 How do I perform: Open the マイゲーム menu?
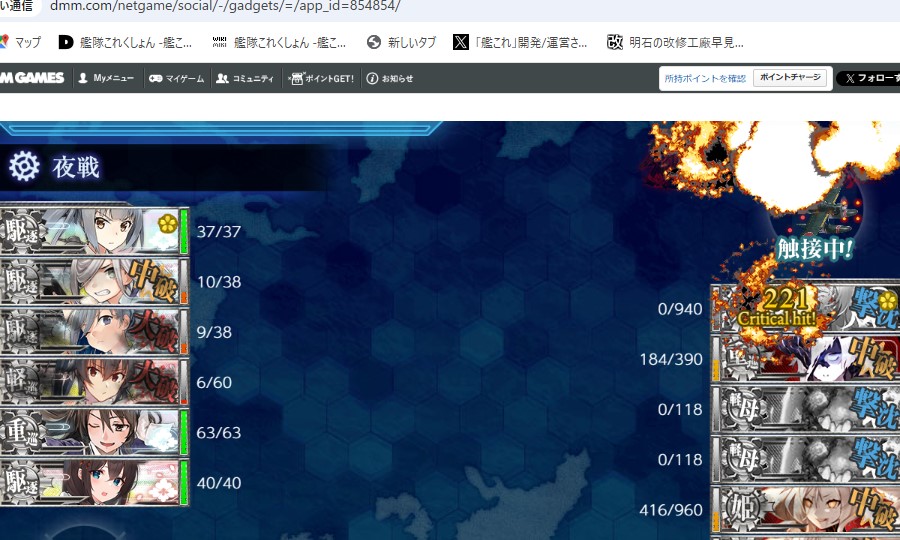(x=177, y=78)
